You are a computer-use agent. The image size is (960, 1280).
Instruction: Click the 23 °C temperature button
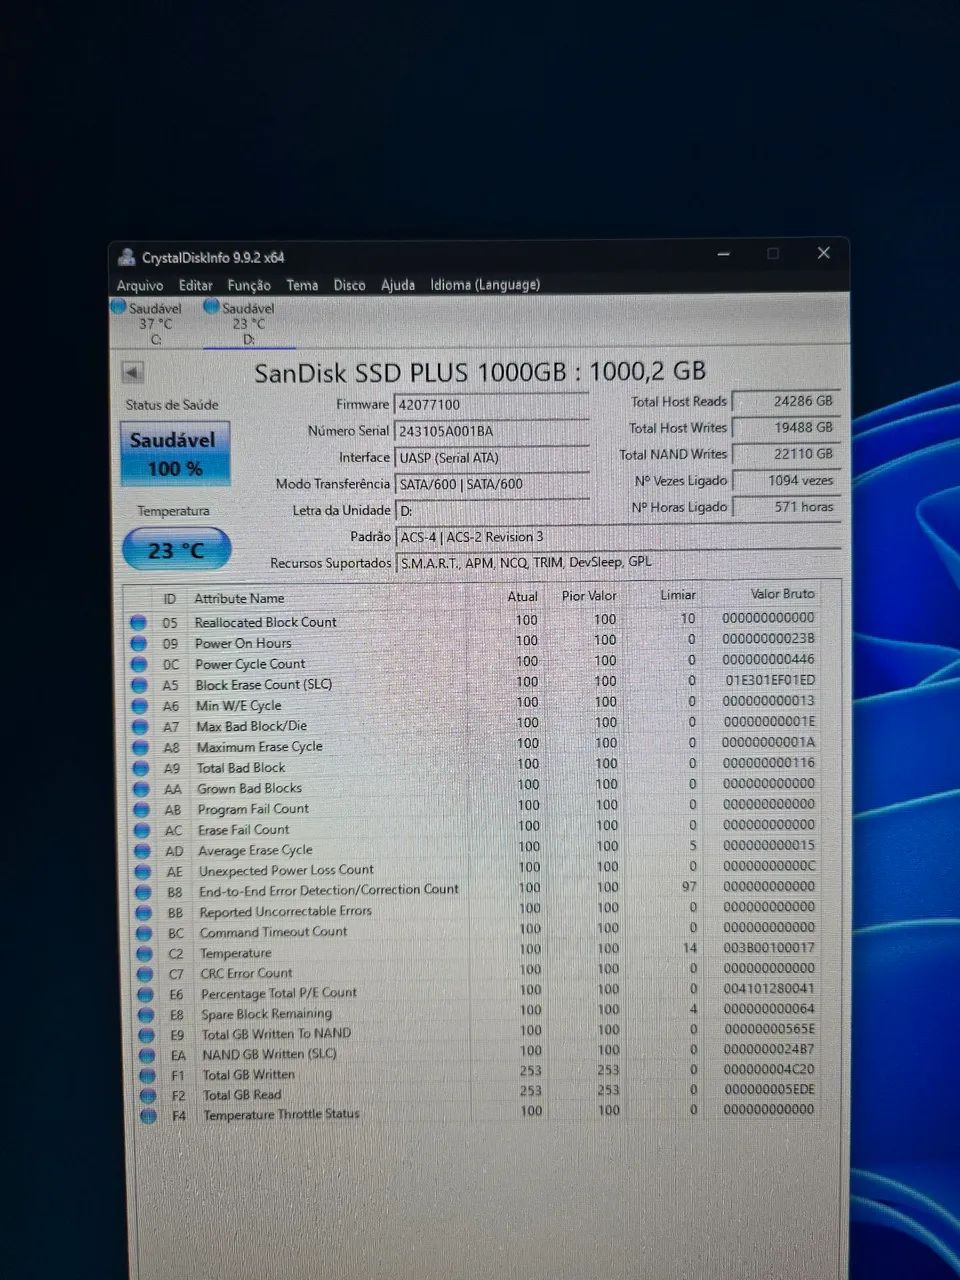(176, 550)
